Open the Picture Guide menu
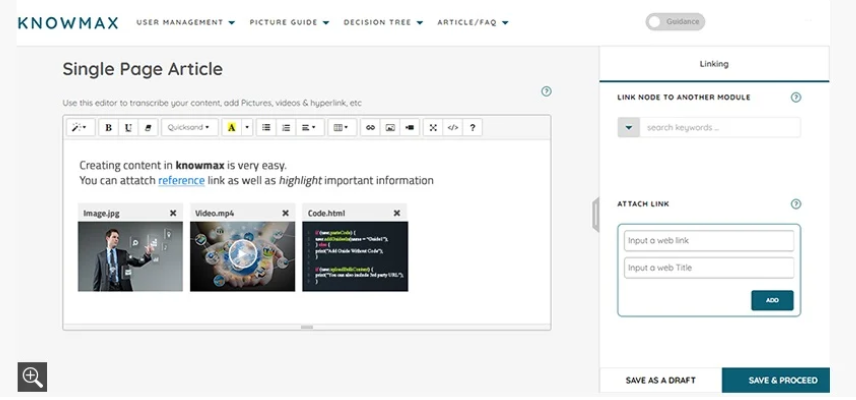 click(x=289, y=22)
